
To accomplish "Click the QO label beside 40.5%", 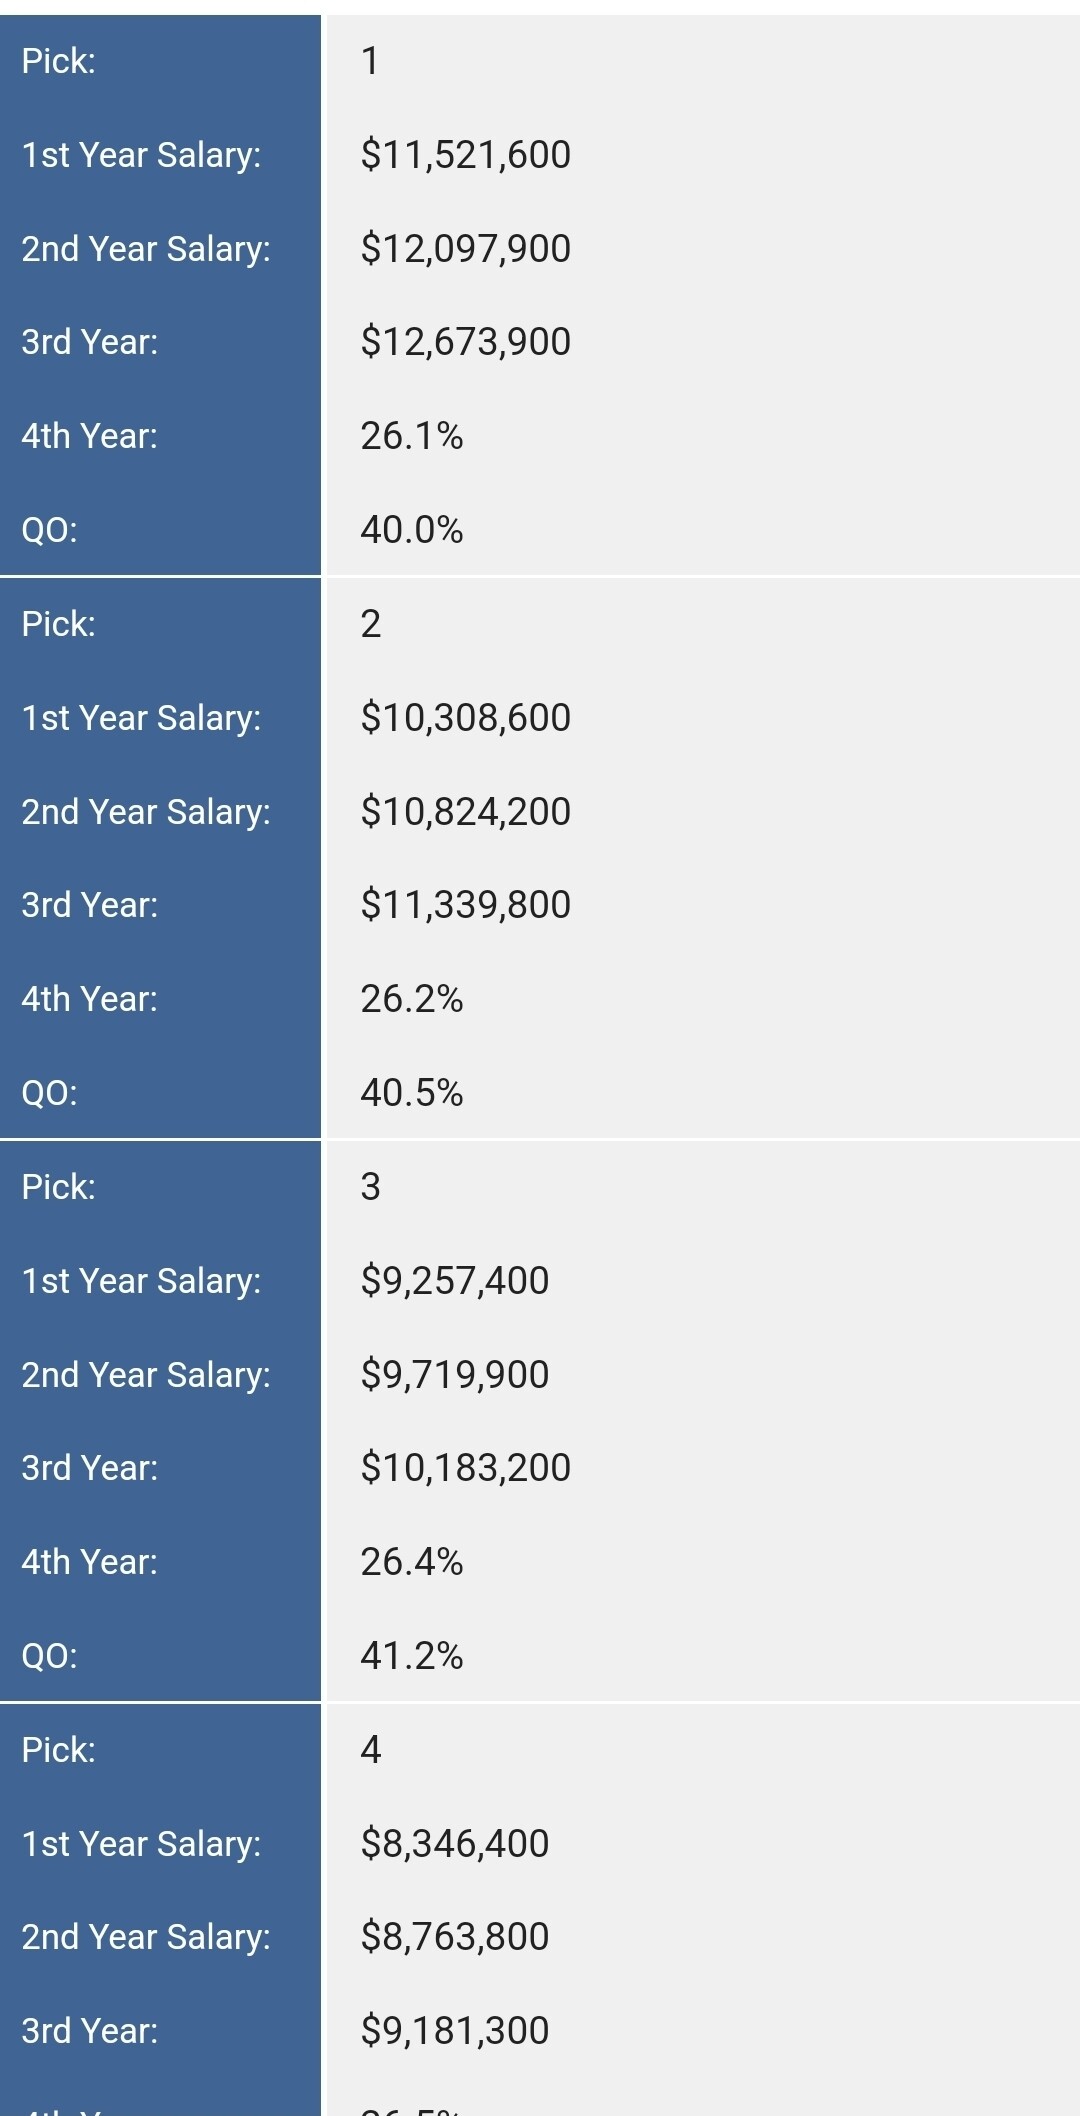I will click(x=49, y=1093).
